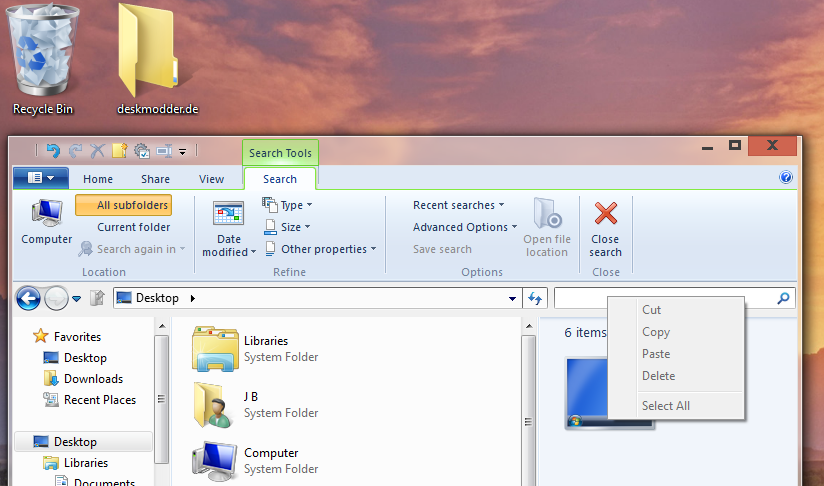Click the Up one level icon
The image size is (824, 486).
tap(97, 298)
